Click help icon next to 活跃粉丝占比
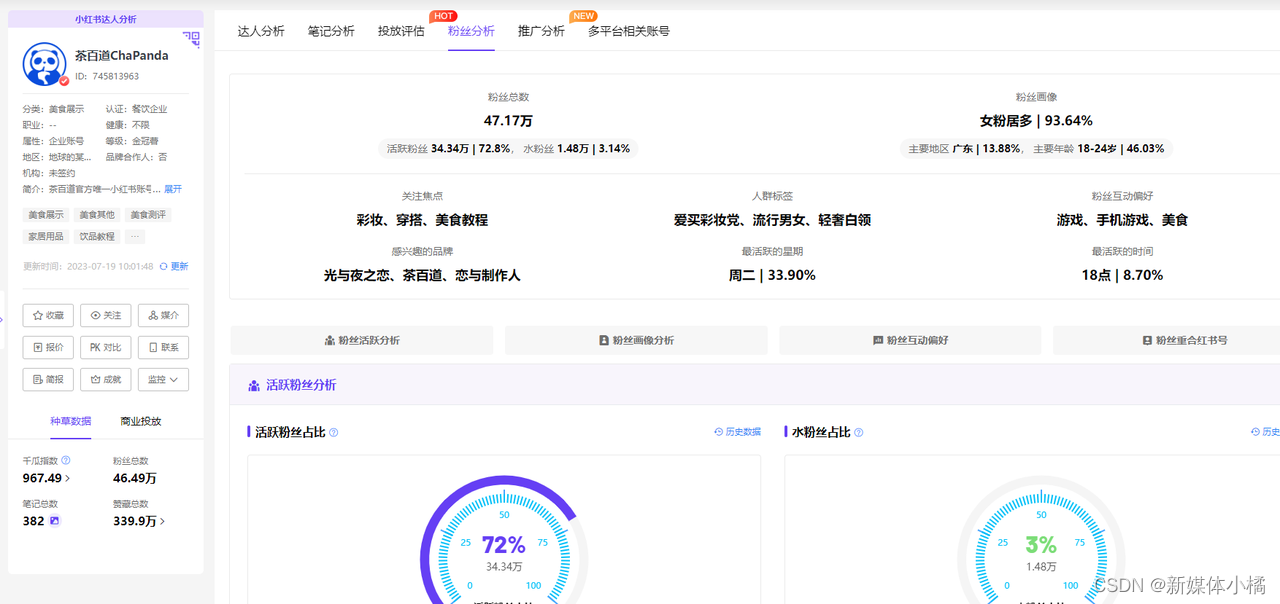This screenshot has width=1280, height=604. click(x=334, y=433)
